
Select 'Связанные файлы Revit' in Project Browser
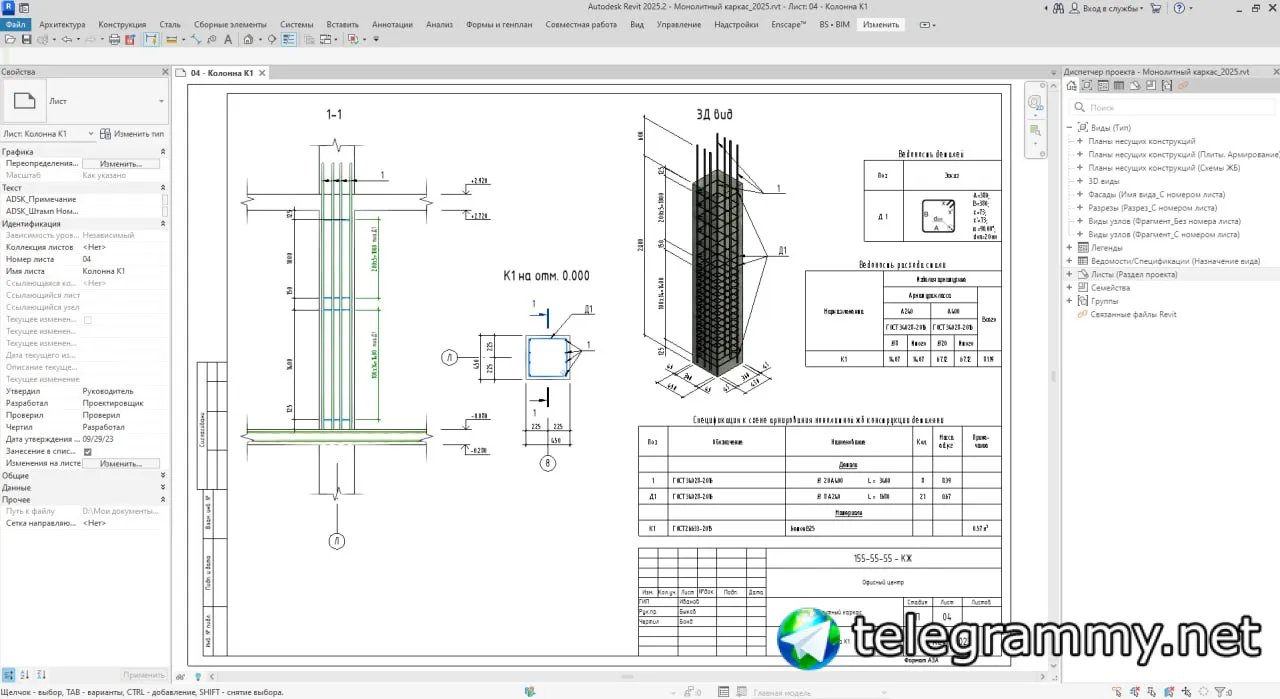pyautogui.click(x=1133, y=314)
